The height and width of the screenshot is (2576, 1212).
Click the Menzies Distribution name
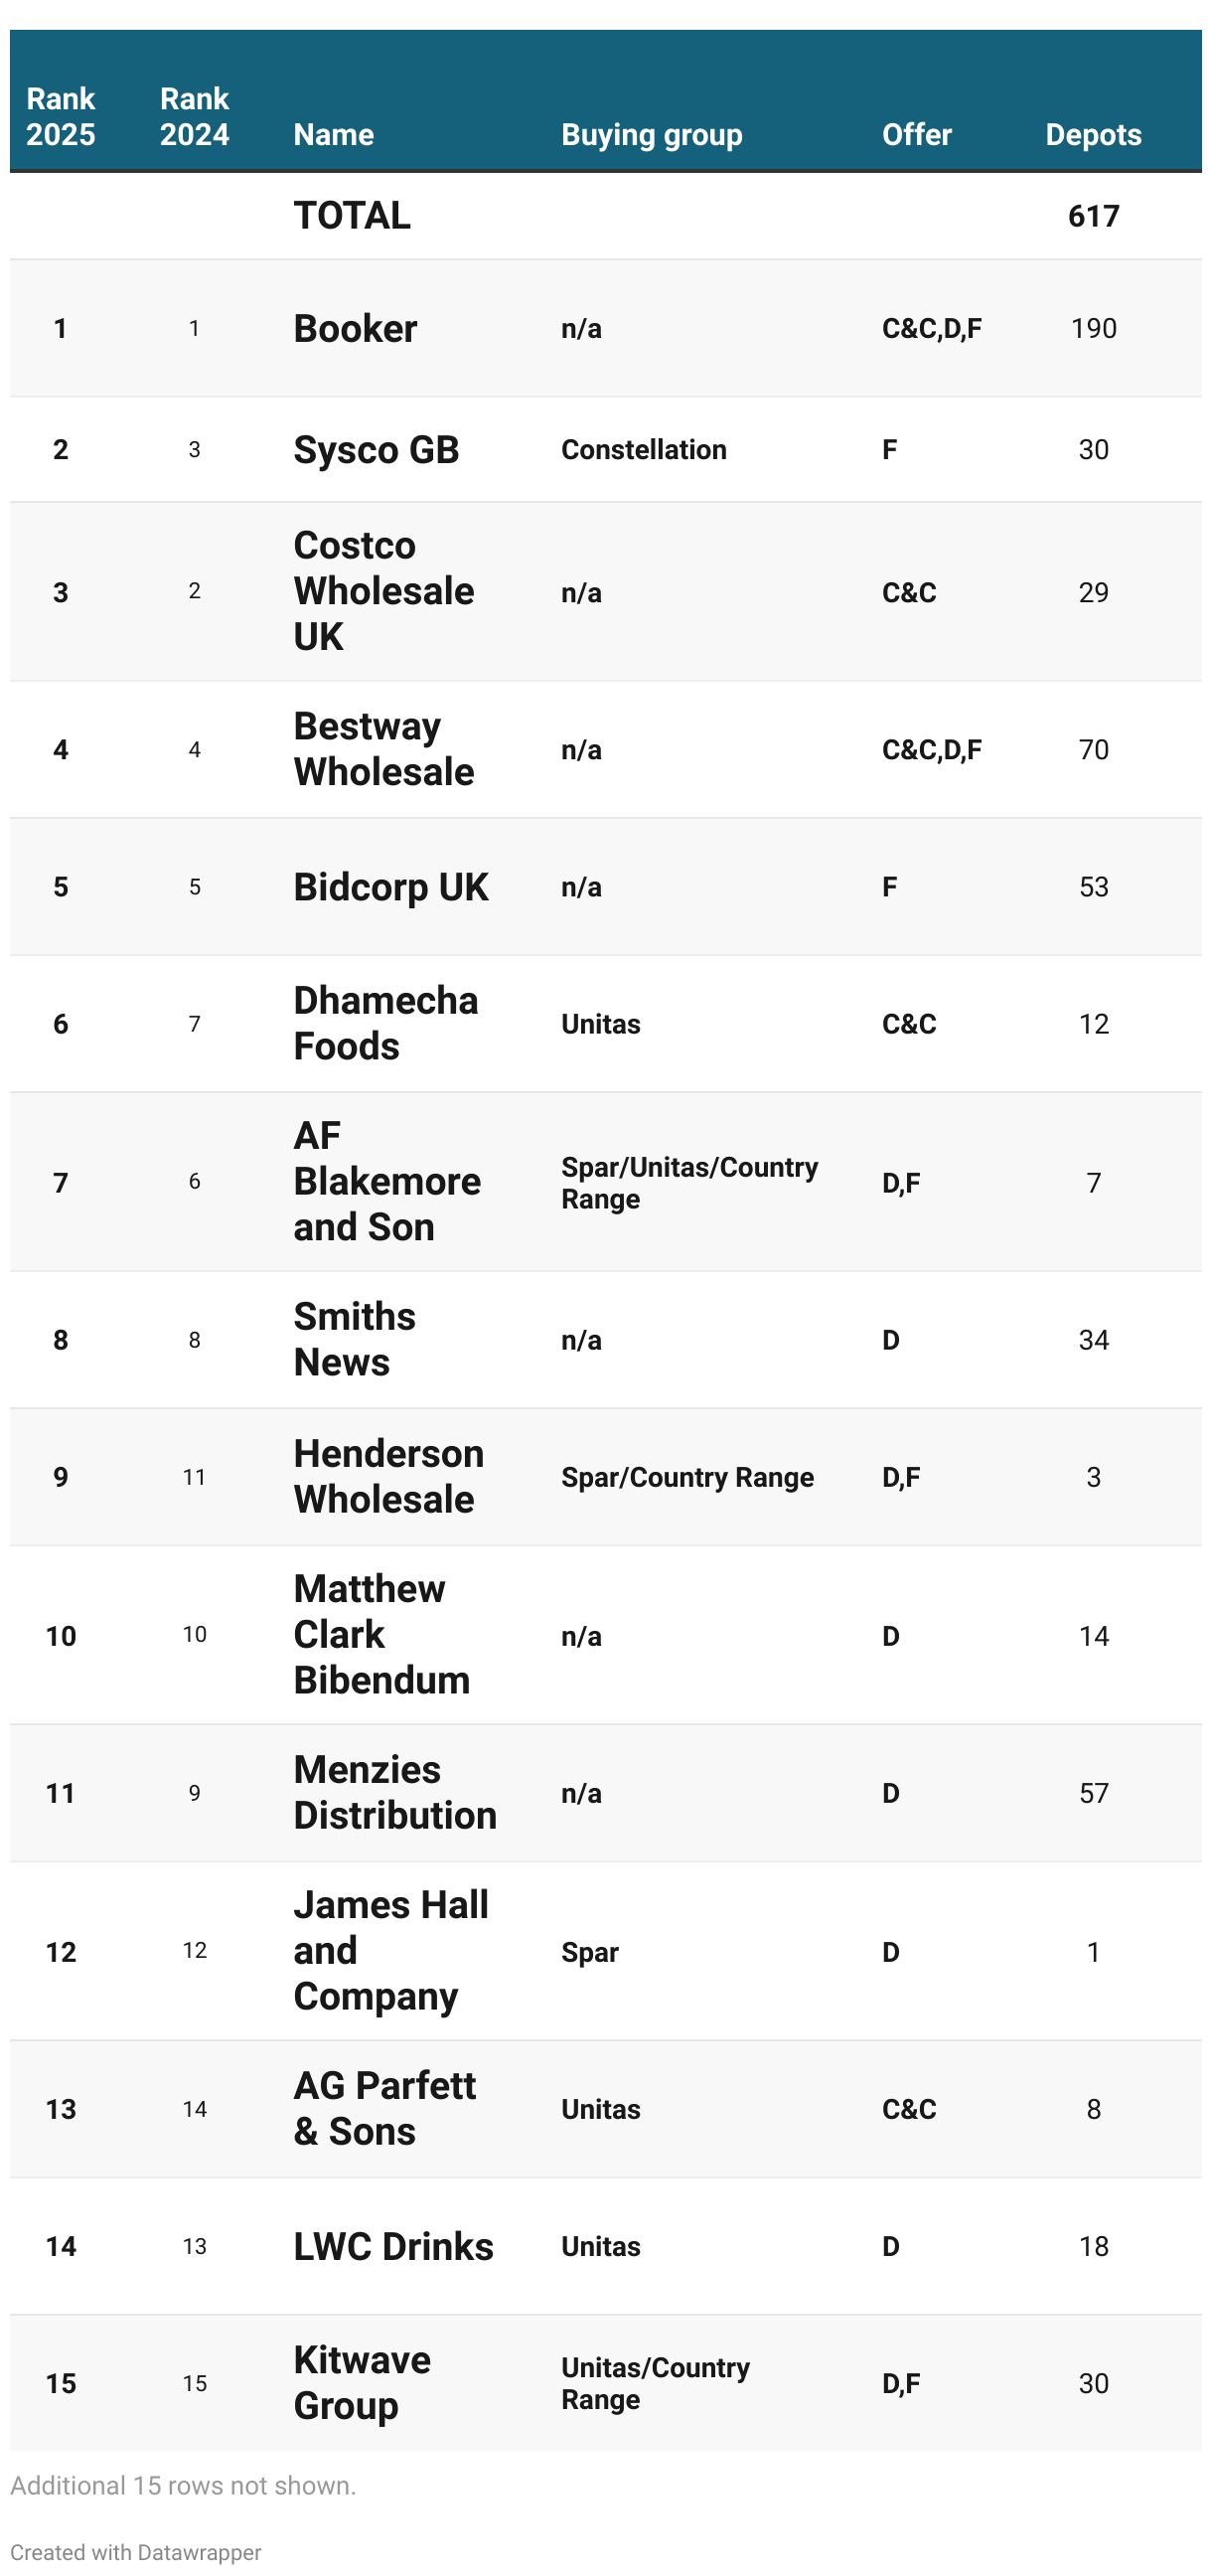(395, 1792)
